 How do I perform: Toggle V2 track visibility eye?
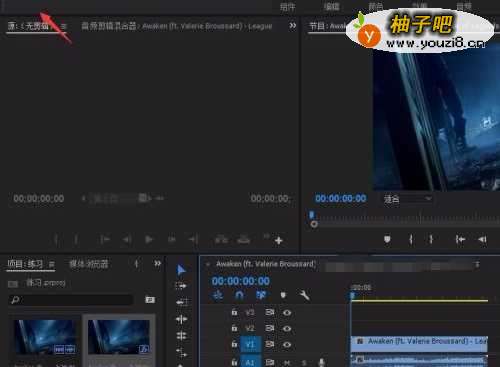[287, 329]
